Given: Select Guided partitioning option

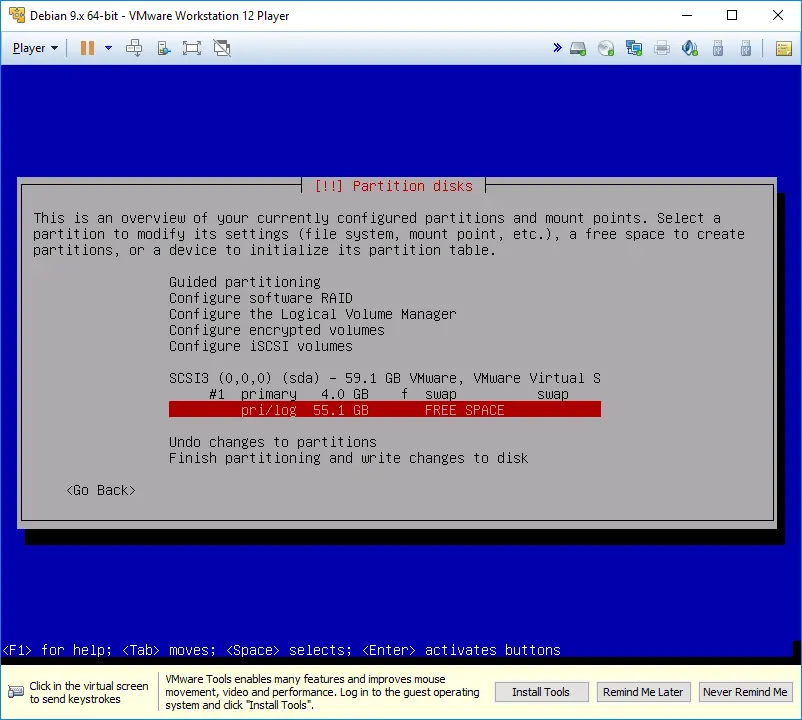Looking at the screenshot, I should tap(244, 282).
